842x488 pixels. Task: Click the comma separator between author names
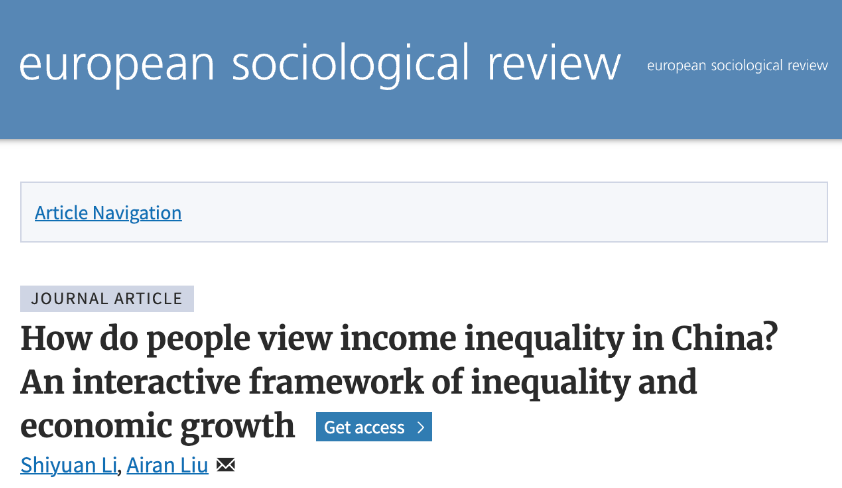click(x=120, y=471)
